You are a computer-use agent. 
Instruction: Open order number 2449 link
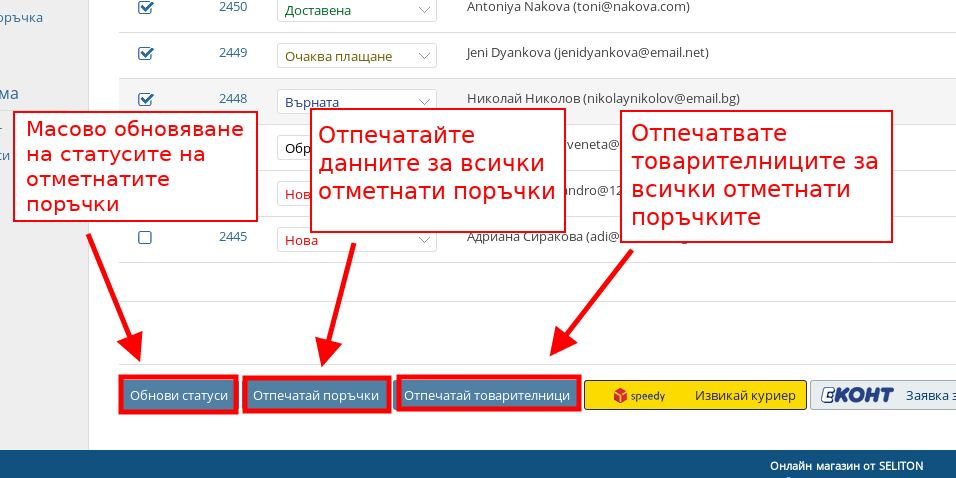233,53
